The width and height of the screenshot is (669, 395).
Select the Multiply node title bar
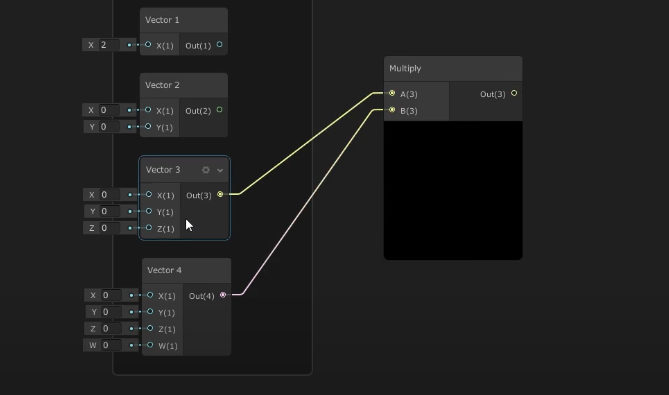(453, 69)
